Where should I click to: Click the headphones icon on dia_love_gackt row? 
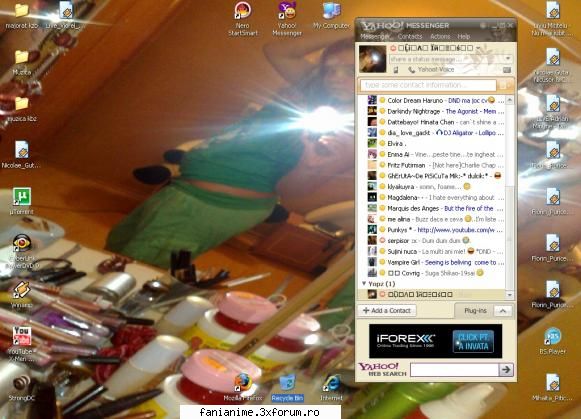[439, 133]
